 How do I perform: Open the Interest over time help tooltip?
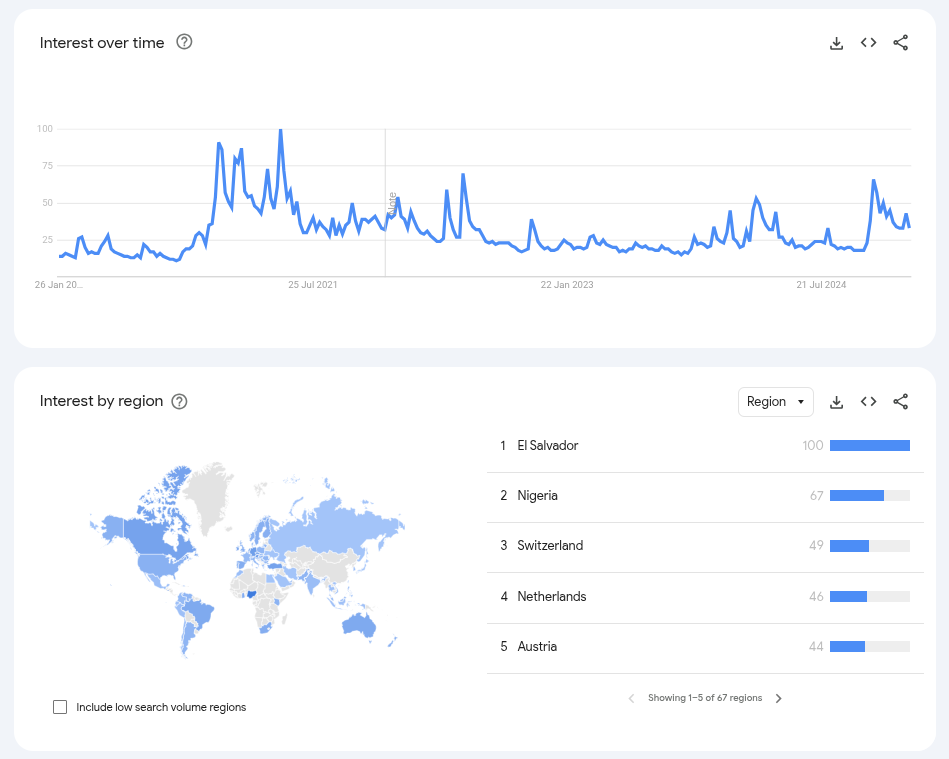pyautogui.click(x=185, y=42)
